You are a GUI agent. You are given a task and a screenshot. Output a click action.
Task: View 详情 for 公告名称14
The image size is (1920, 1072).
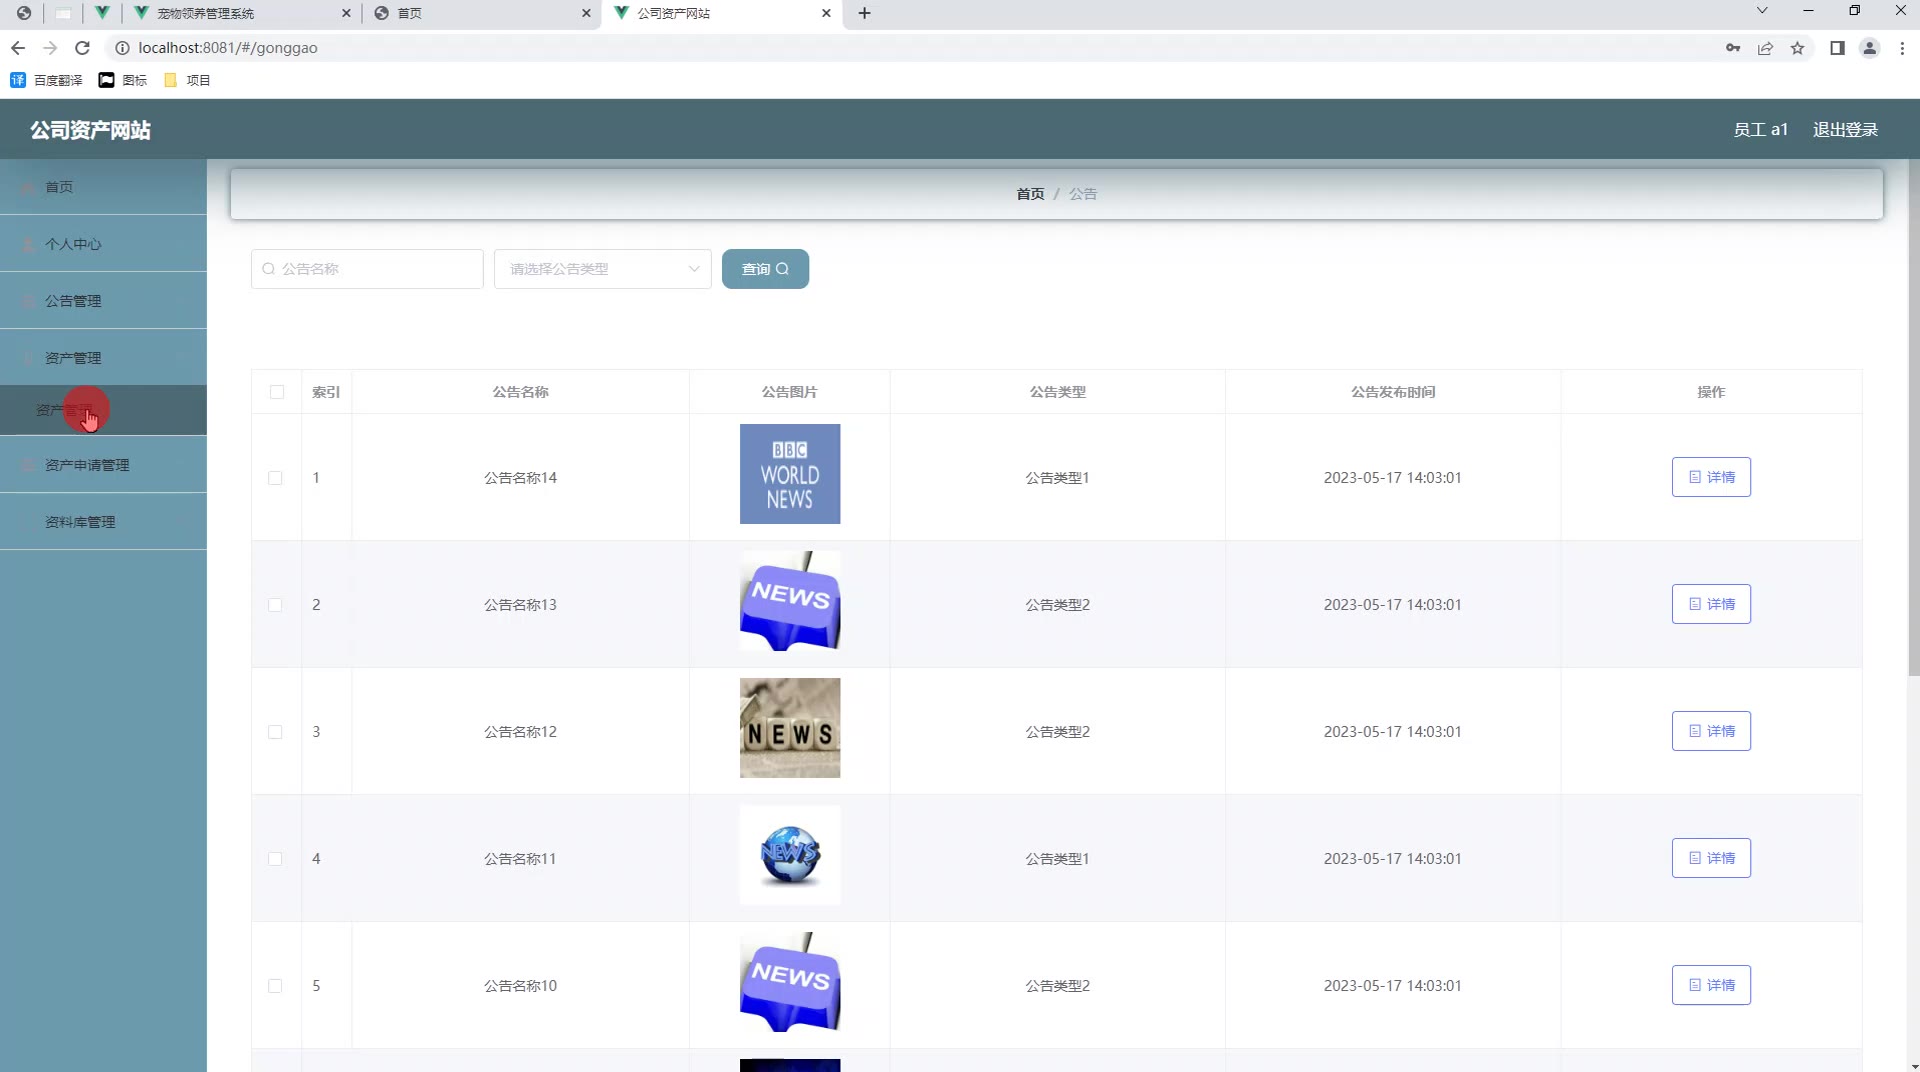1711,477
